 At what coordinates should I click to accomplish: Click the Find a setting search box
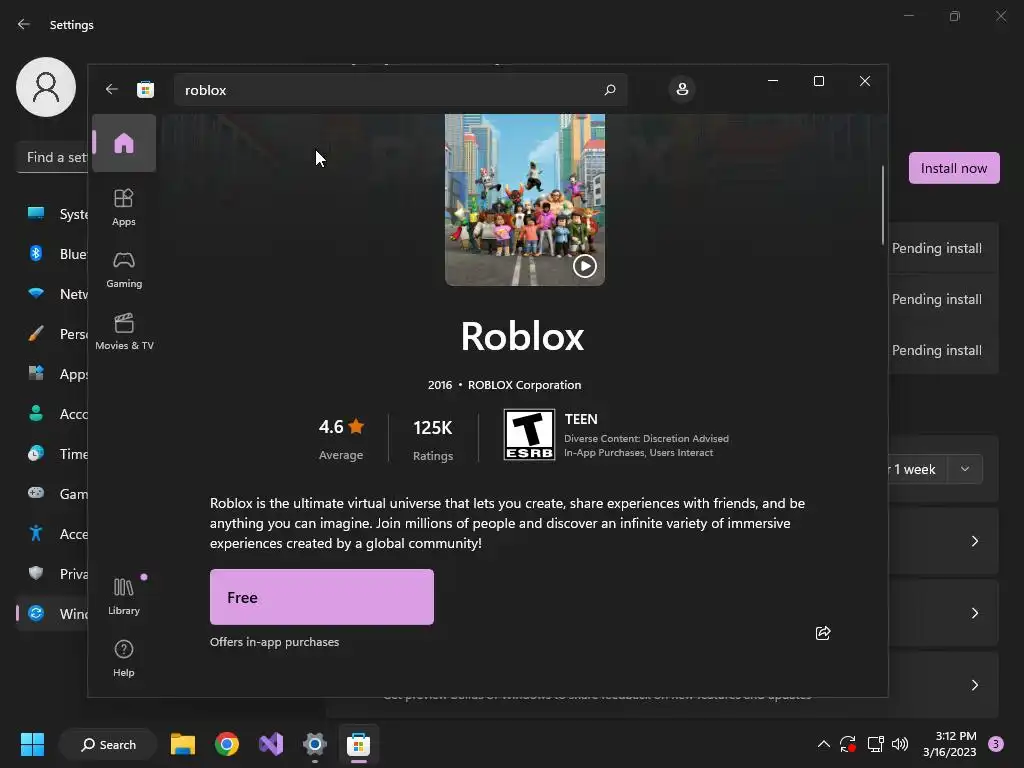pyautogui.click(x=52, y=157)
